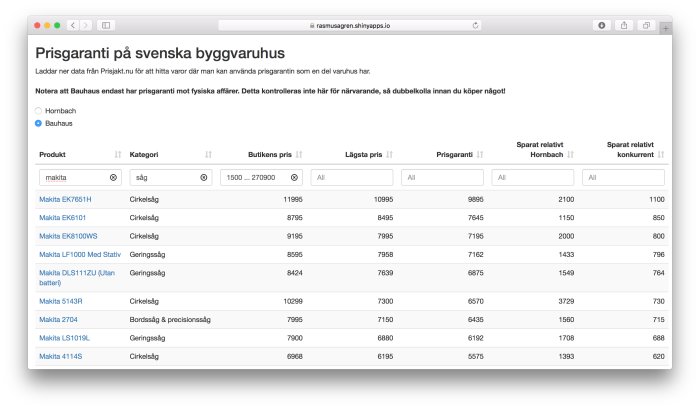Open the Makita 2704 product link
This screenshot has height=409, width=700.
coord(58,320)
